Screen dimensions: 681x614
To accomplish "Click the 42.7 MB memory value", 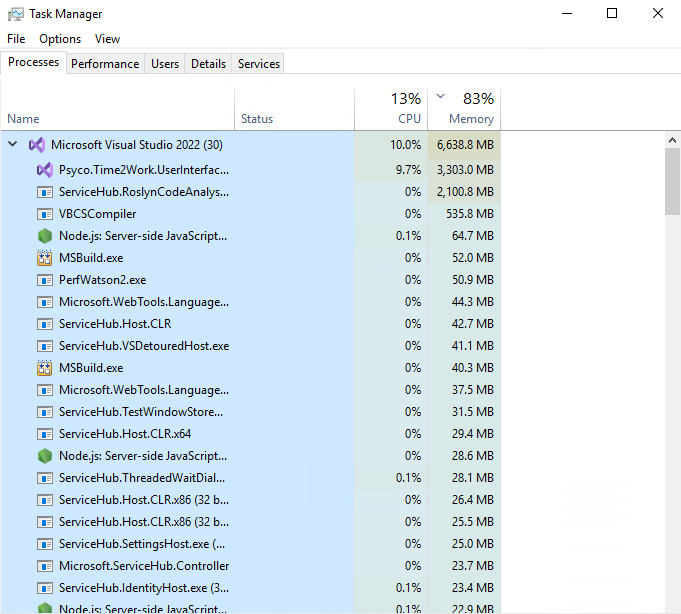I will click(473, 324).
